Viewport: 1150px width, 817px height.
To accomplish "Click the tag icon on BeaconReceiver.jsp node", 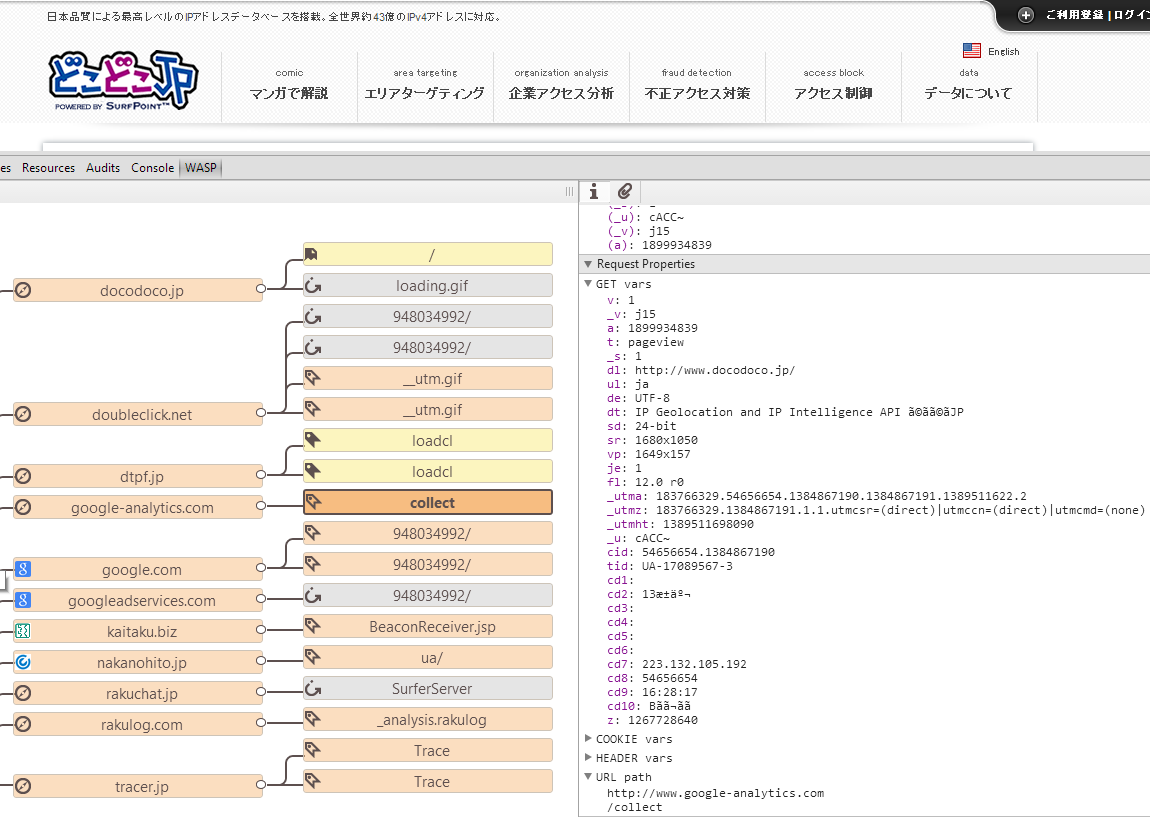I will pyautogui.click(x=313, y=626).
